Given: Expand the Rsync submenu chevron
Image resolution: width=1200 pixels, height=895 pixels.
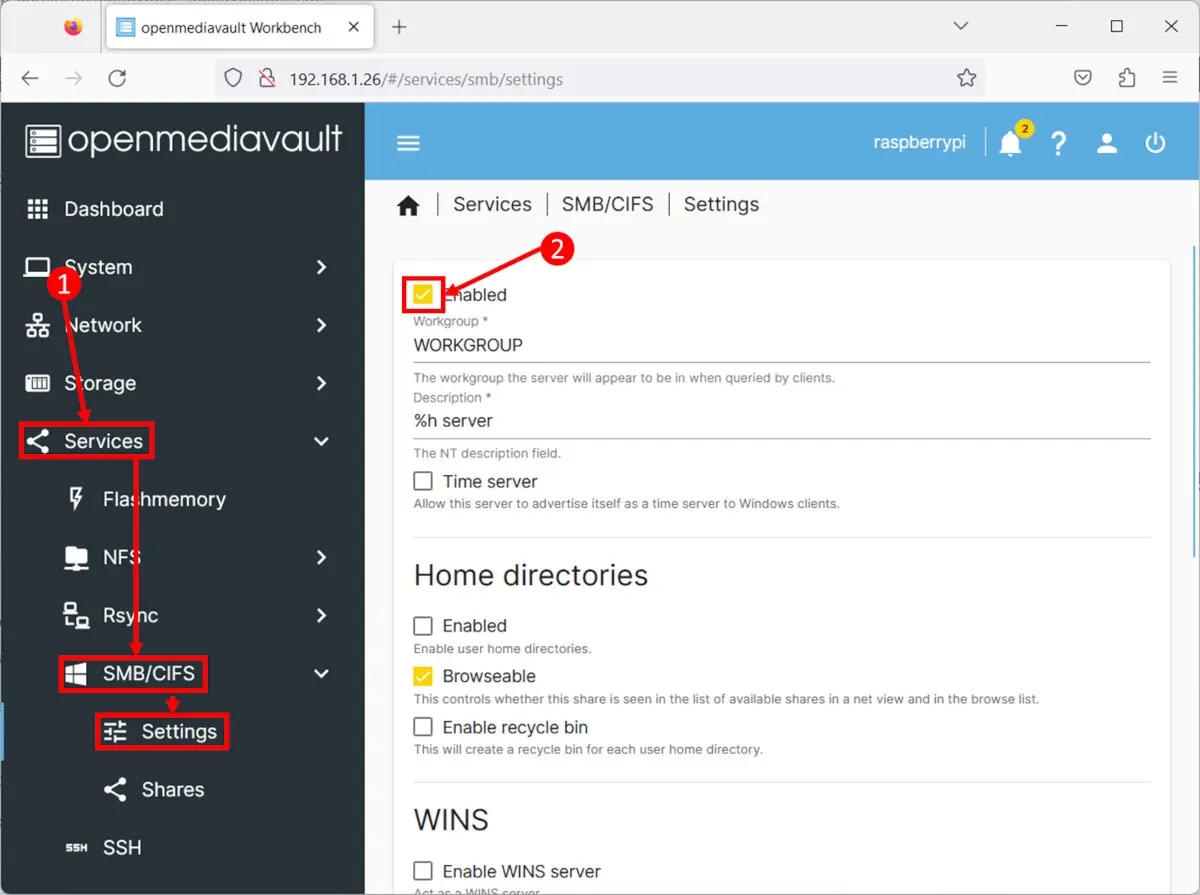Looking at the screenshot, I should click(321, 615).
